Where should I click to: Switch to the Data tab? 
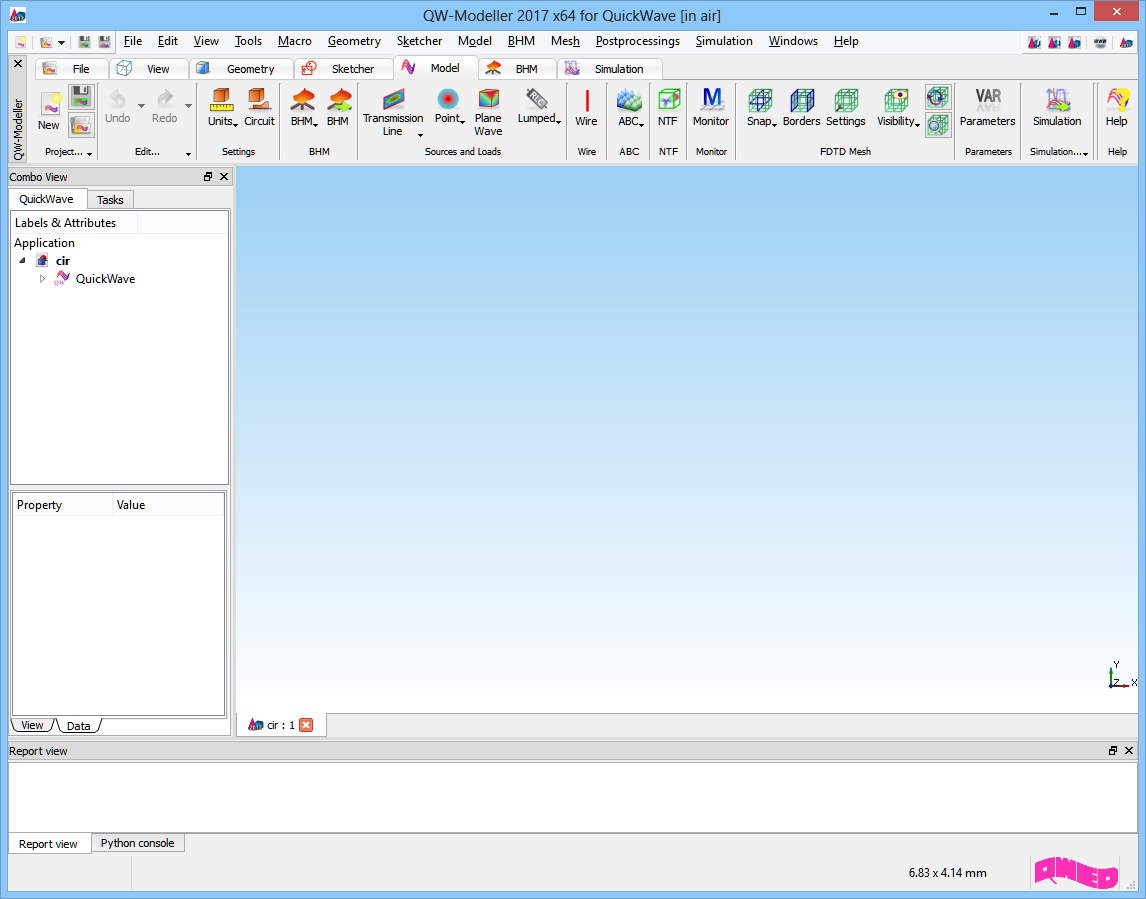point(78,726)
